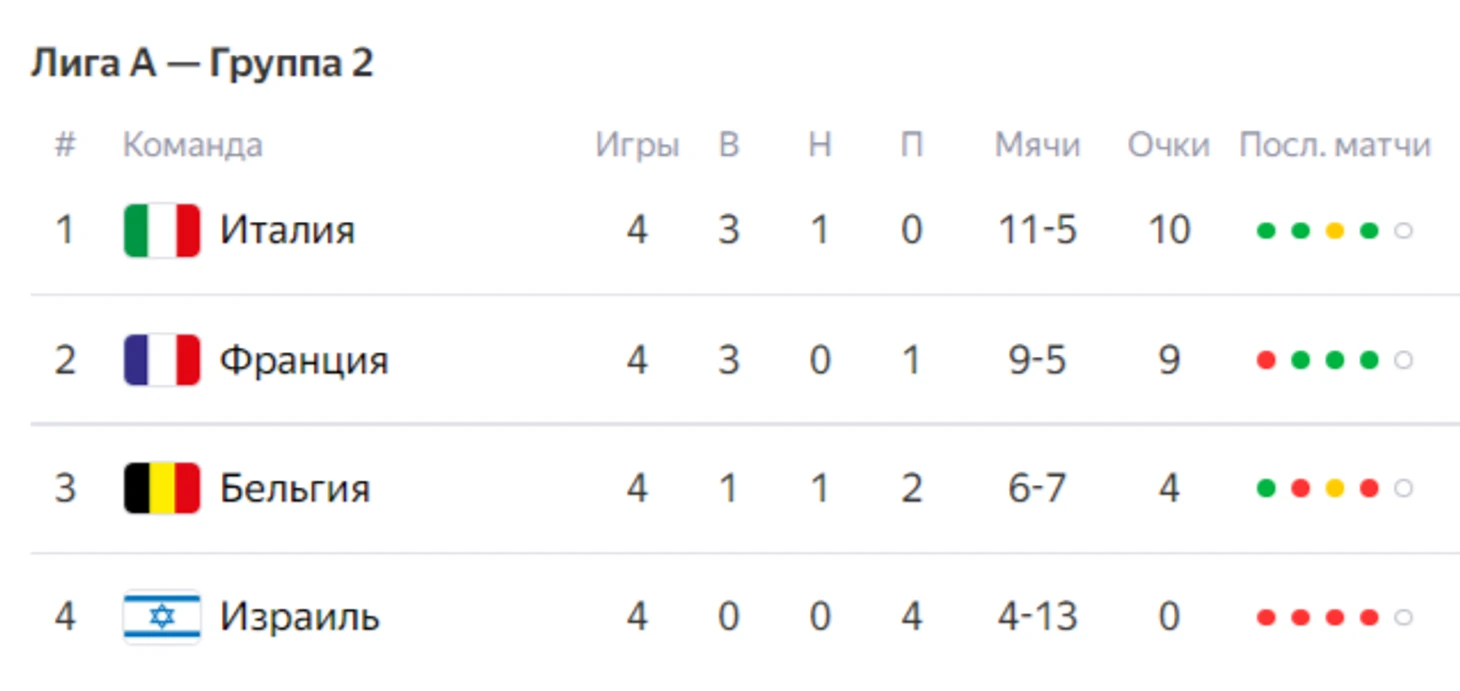Click the France flag icon
The image size is (1460, 691).
click(161, 360)
